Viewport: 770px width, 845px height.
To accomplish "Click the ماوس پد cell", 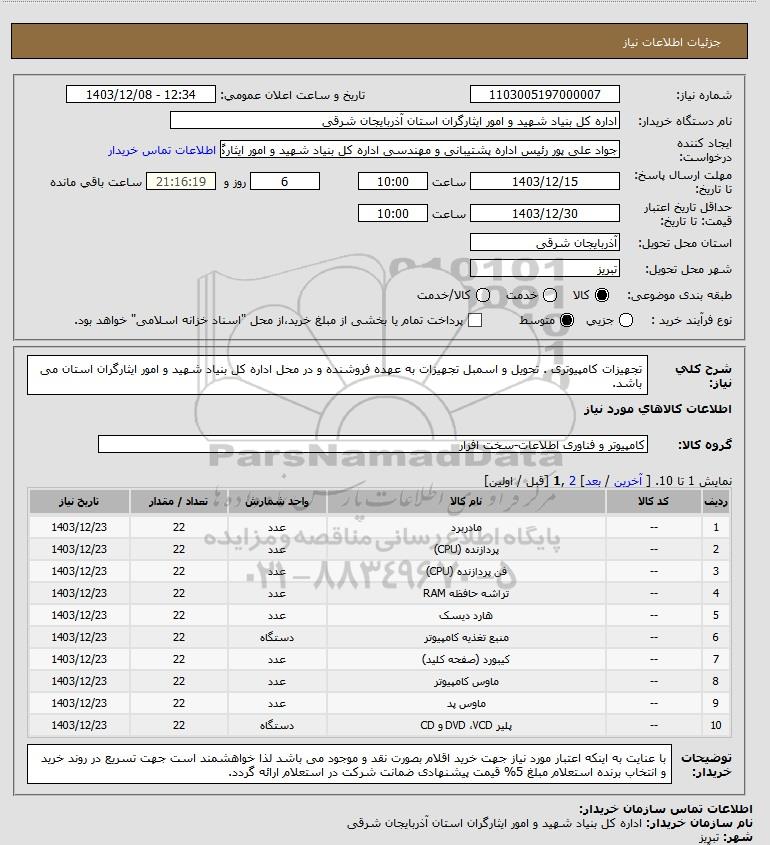I will (466, 703).
